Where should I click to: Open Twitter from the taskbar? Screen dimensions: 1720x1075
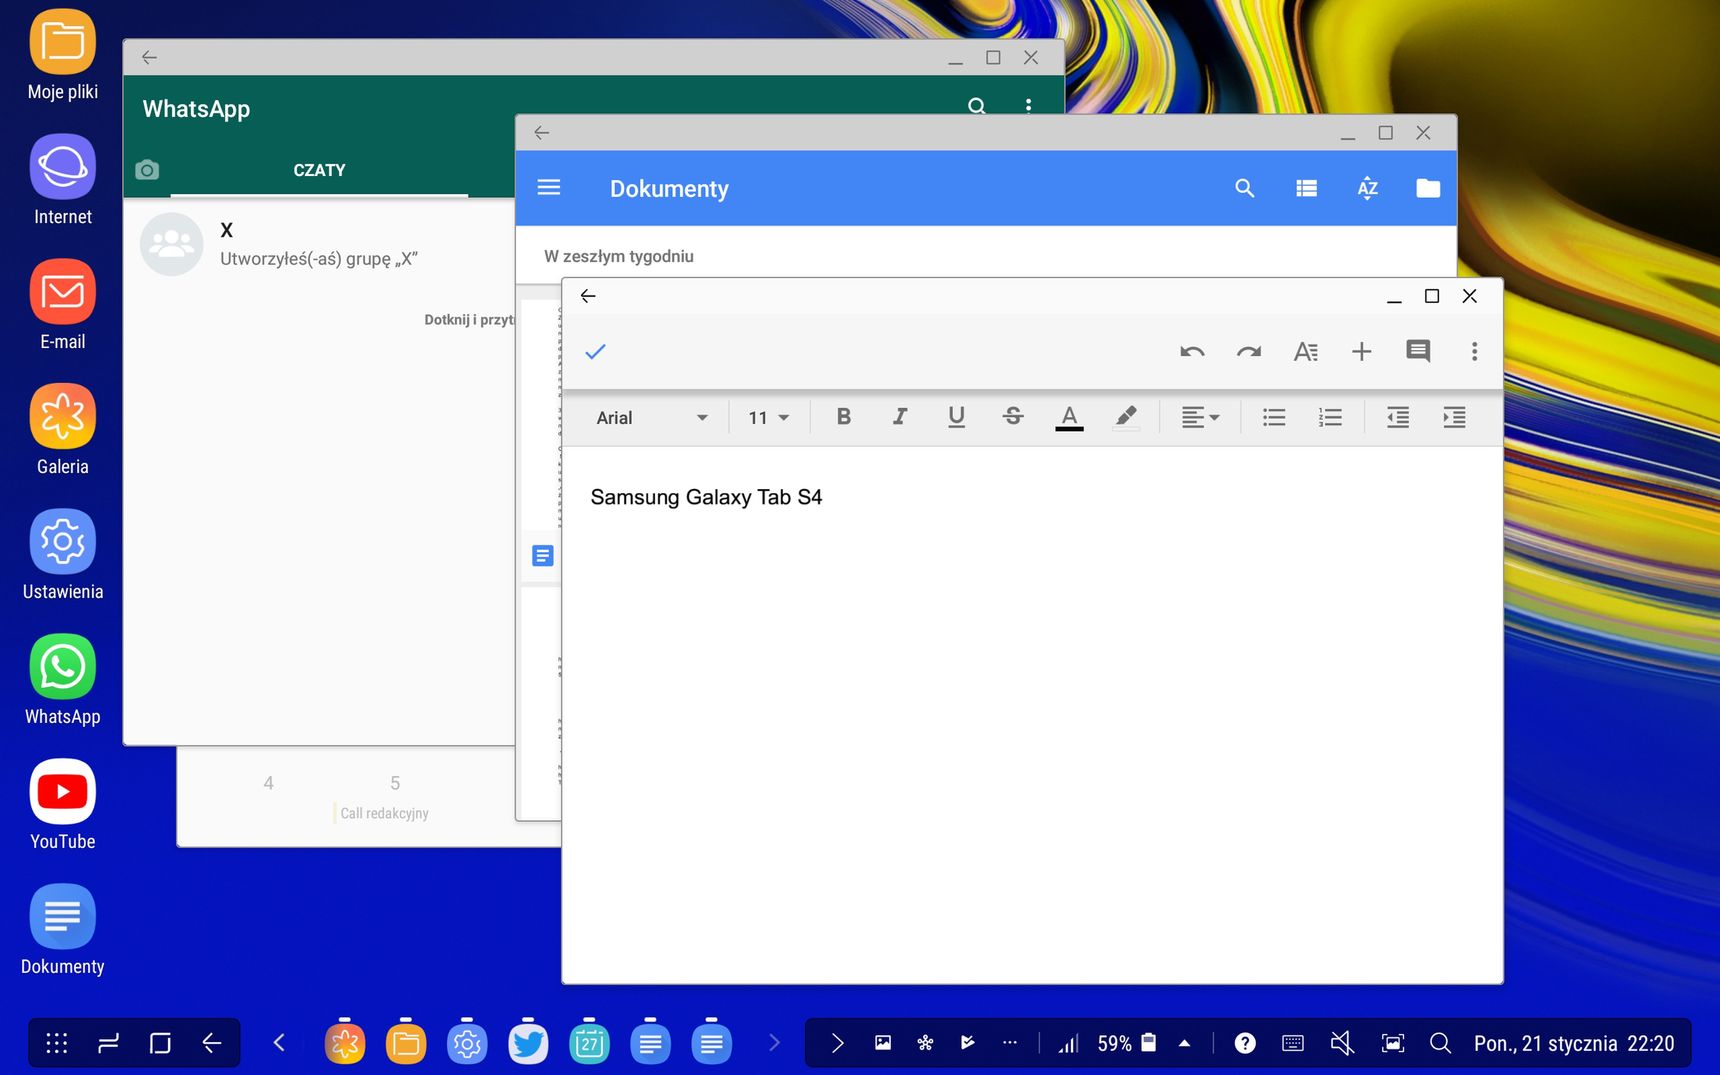pos(528,1044)
